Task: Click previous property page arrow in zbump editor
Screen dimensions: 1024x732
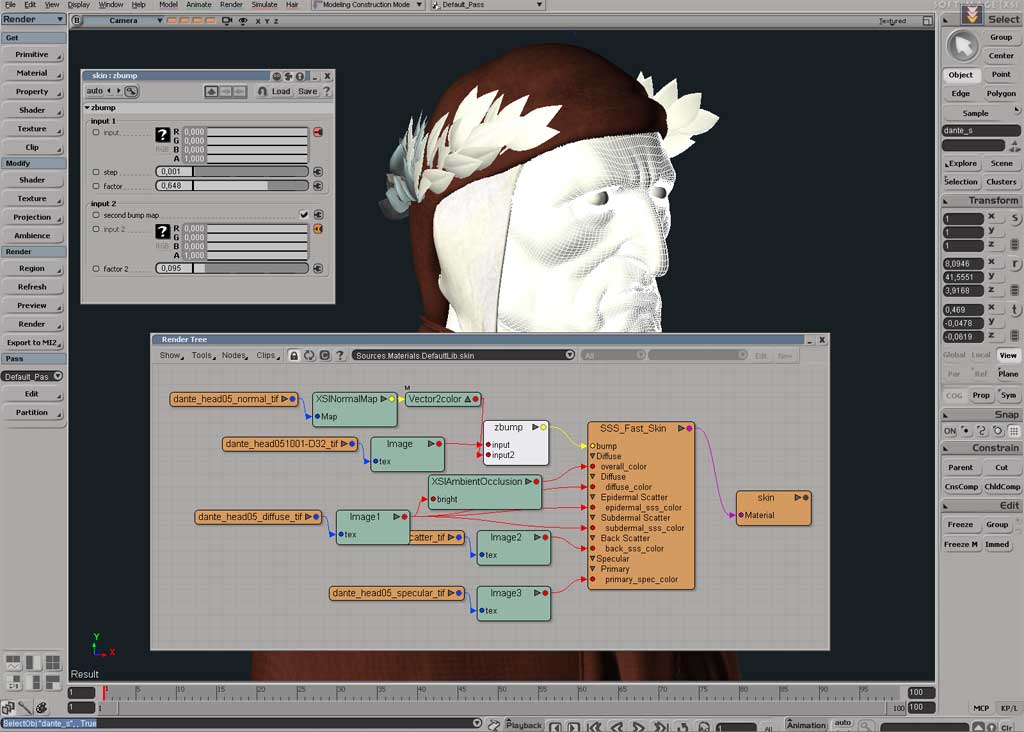Action: [x=109, y=91]
